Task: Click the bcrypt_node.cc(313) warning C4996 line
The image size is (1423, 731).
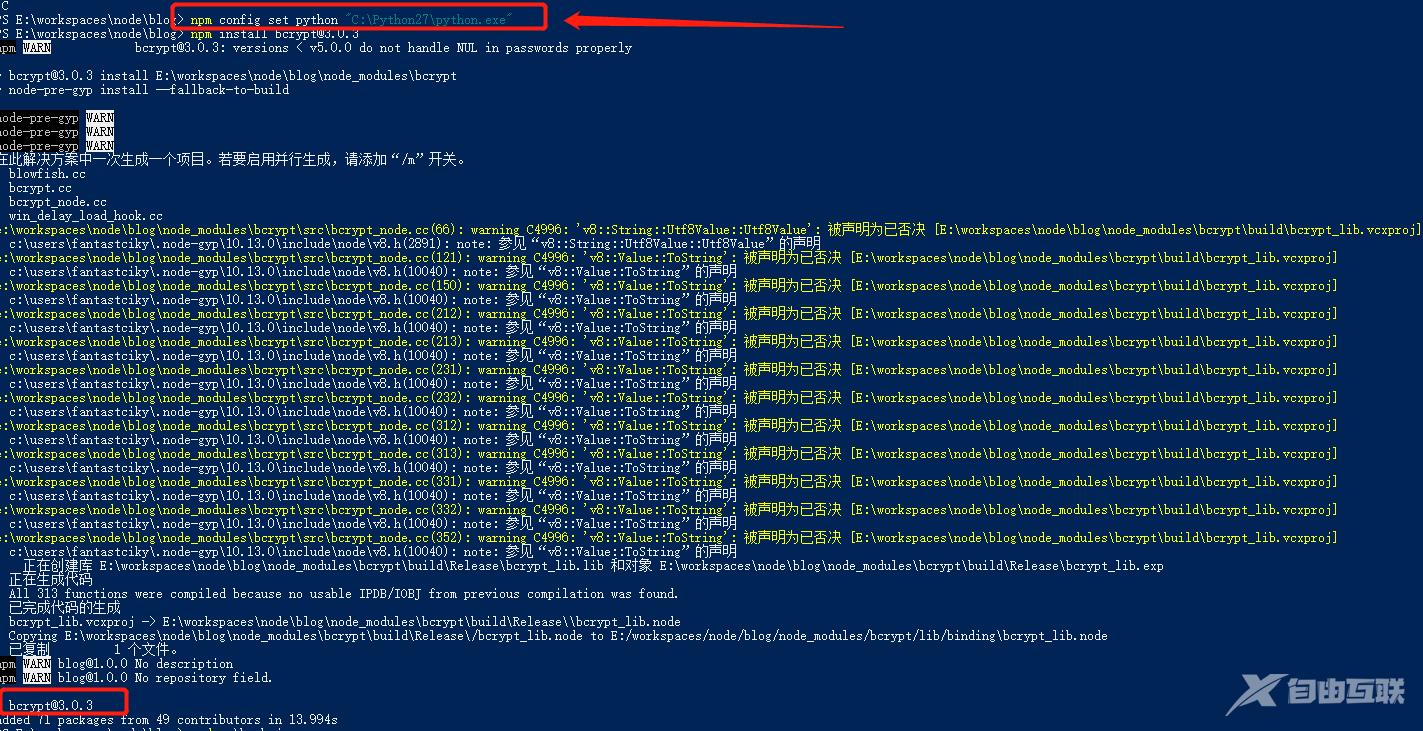Action: tap(669, 454)
